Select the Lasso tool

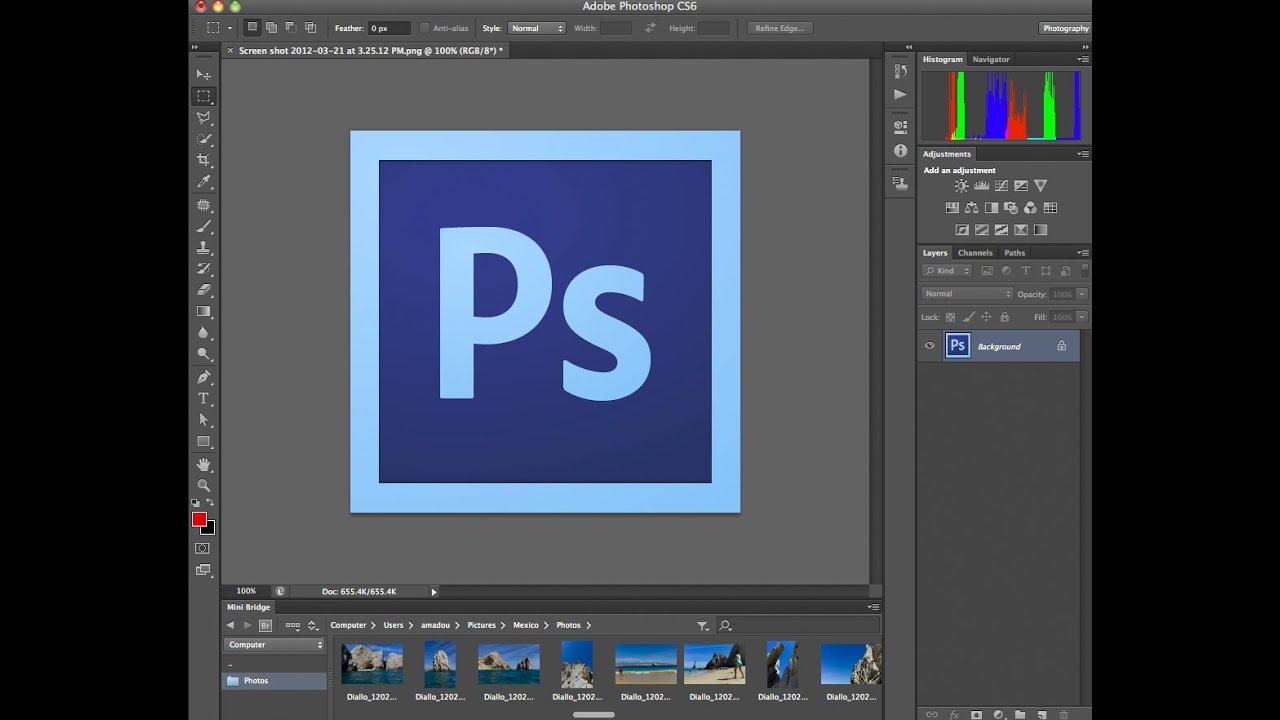point(203,117)
